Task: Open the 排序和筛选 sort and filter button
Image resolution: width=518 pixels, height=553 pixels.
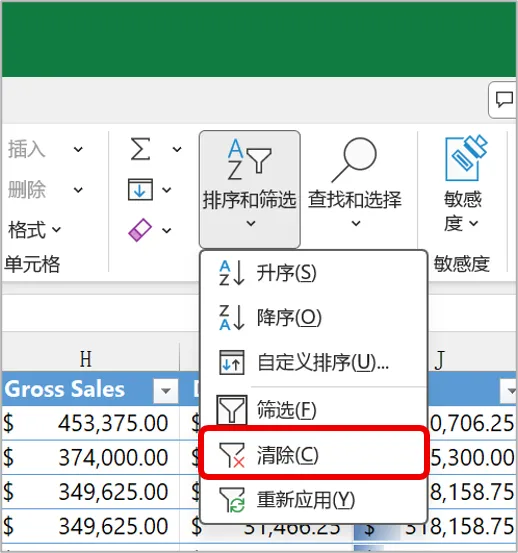Action: pos(250,189)
